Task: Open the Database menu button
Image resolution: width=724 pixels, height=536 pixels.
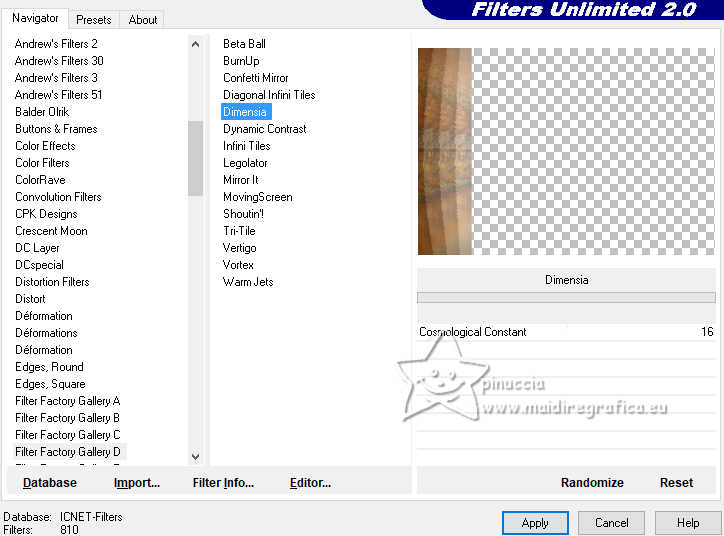Action: pyautogui.click(x=50, y=483)
